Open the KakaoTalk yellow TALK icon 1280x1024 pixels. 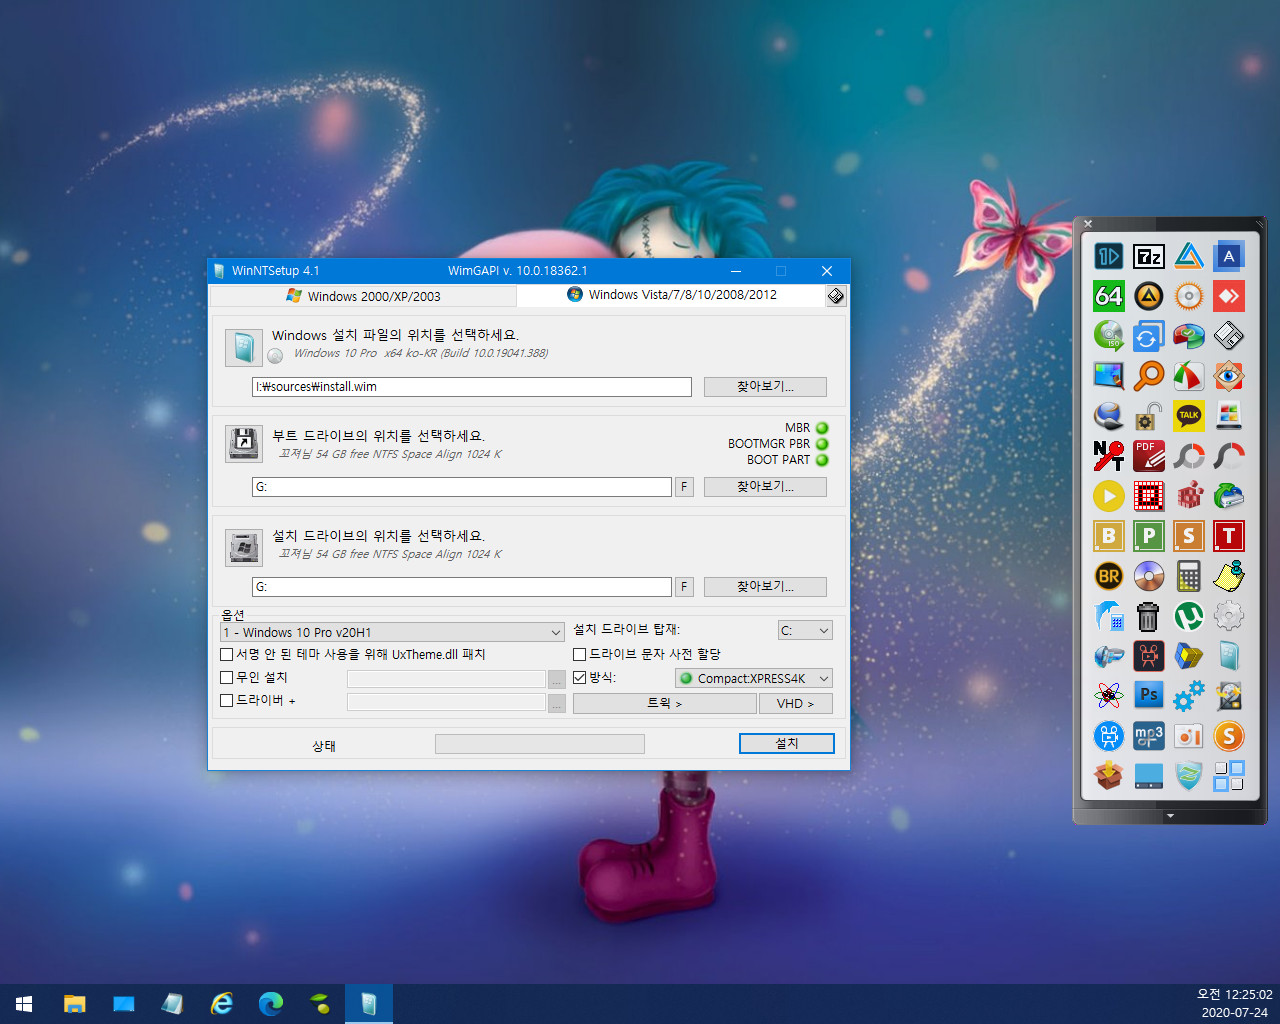pyautogui.click(x=1188, y=416)
